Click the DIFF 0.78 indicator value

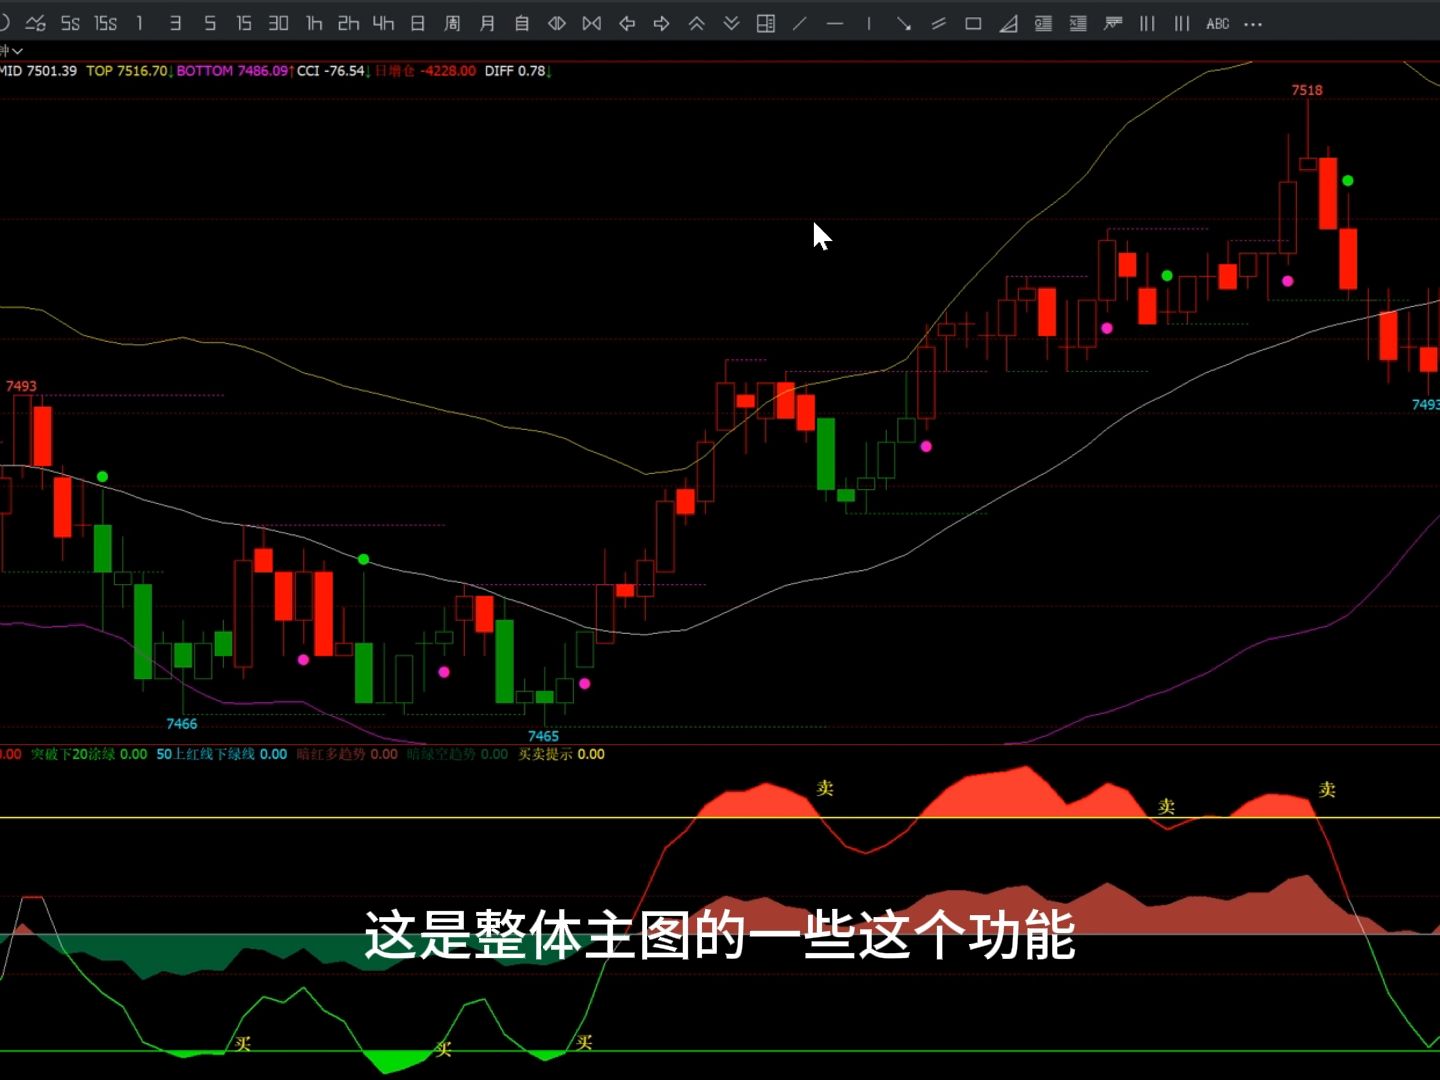point(517,71)
